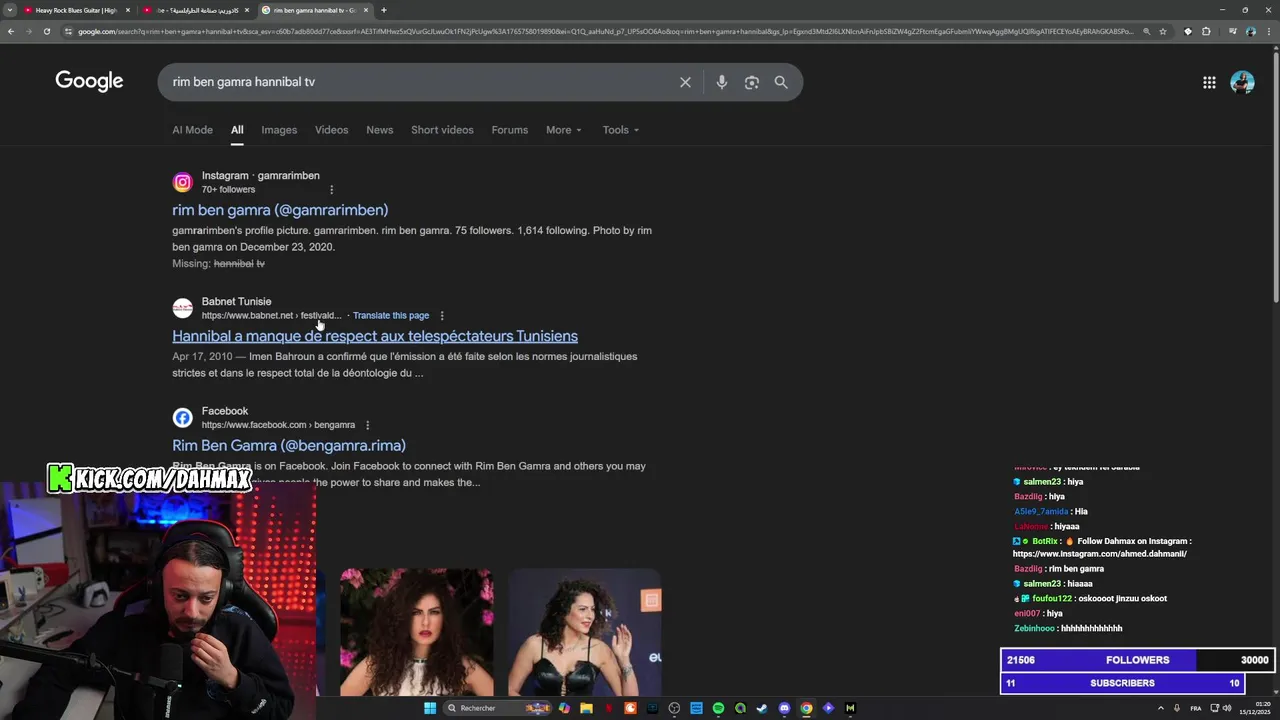Open Hannibal a manque de respect result
The image size is (1280, 720).
375,336
